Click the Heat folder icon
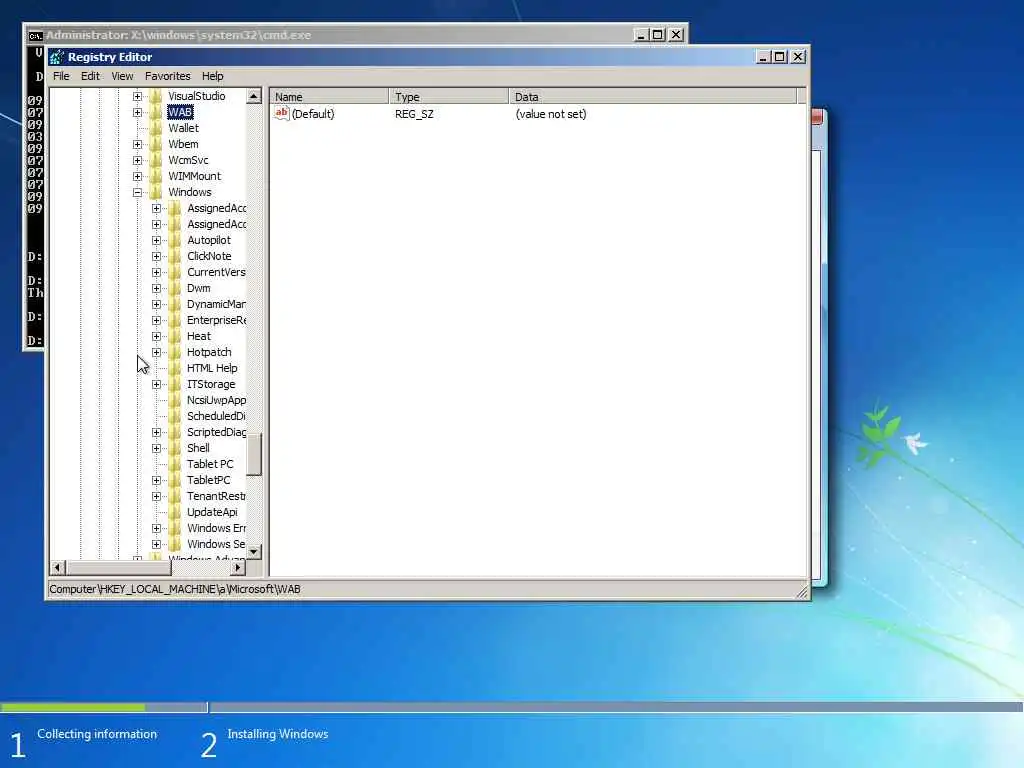 (174, 336)
